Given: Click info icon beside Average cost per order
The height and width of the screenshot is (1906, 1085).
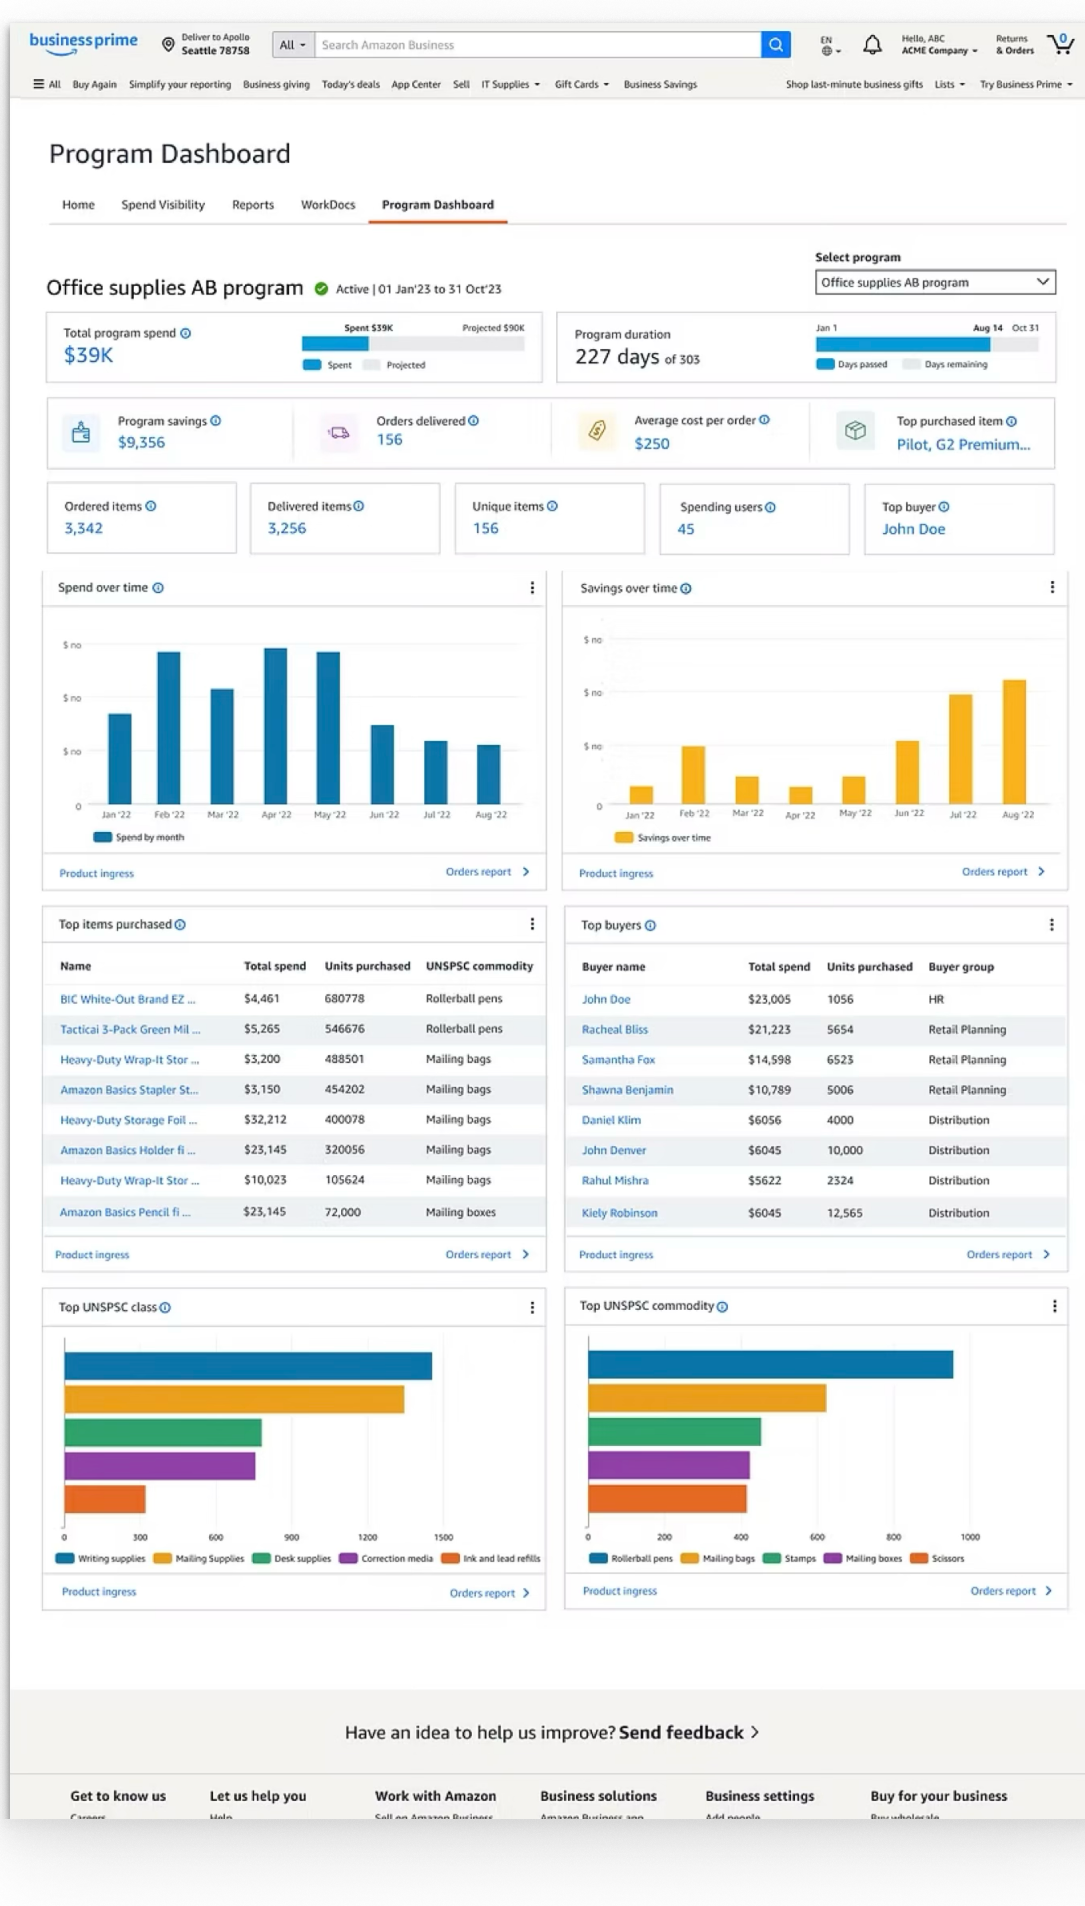Looking at the screenshot, I should tap(764, 420).
